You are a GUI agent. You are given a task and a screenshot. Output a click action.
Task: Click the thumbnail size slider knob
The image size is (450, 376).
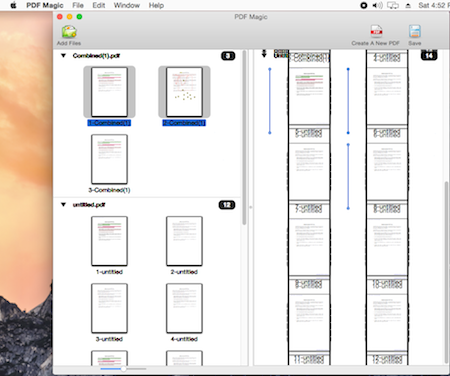point(123,369)
